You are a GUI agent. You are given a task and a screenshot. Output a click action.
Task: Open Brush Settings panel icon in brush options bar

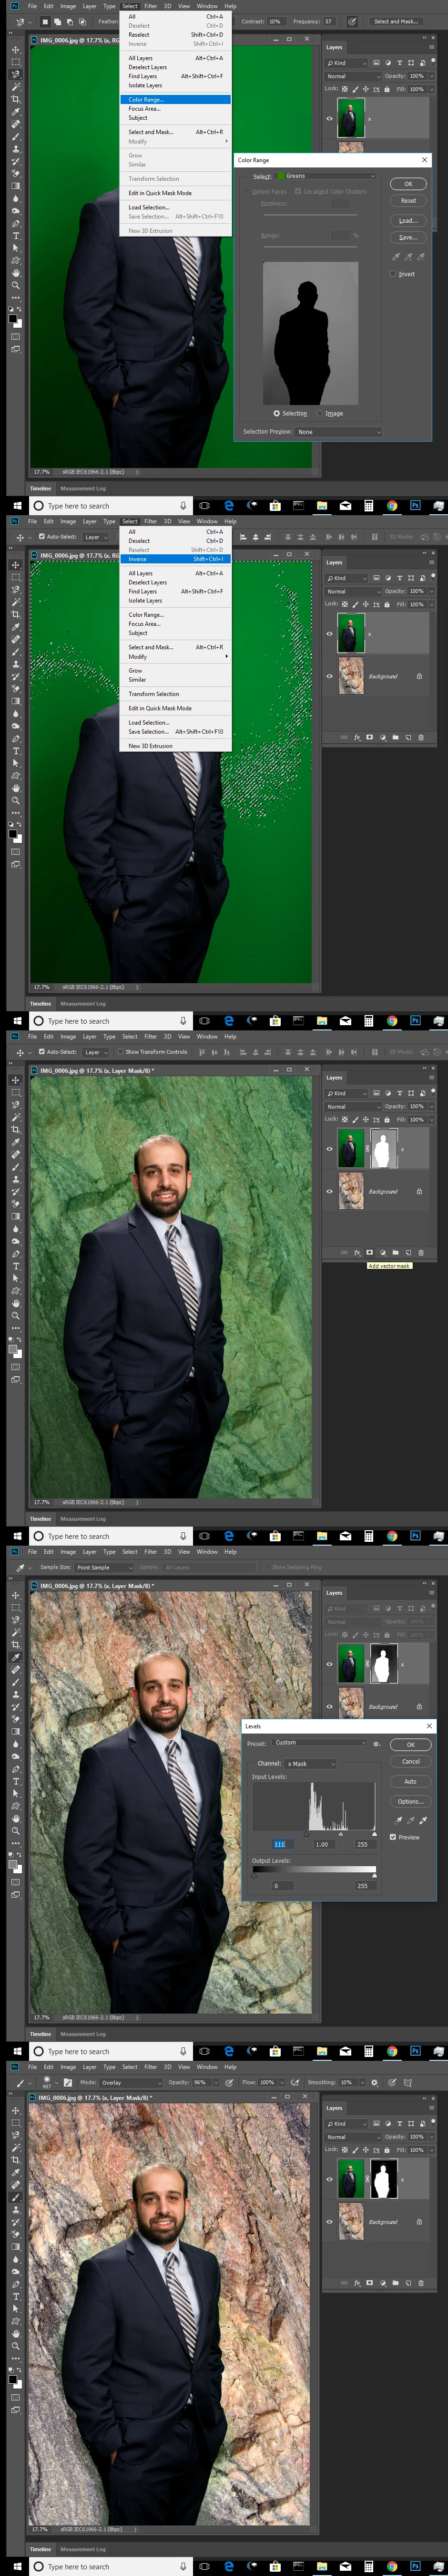67,2082
